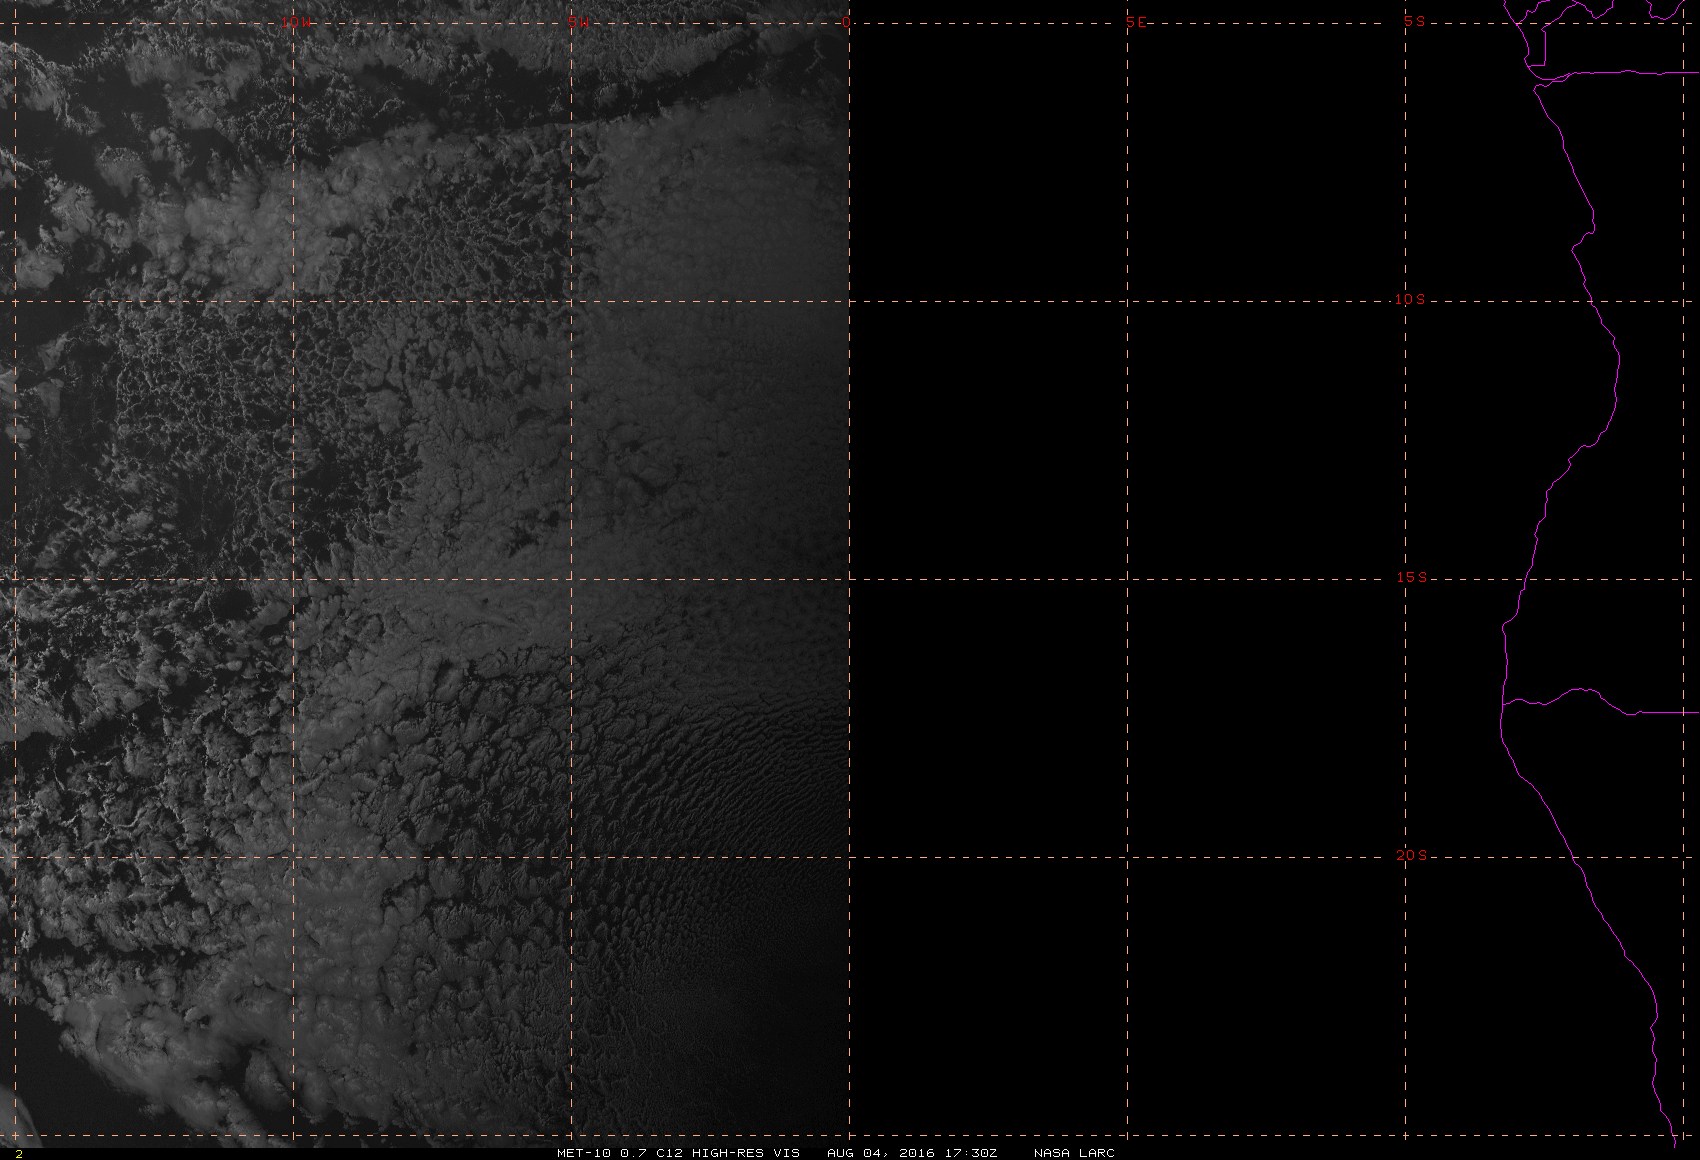The image size is (1700, 1160).
Task: Click the "10W" longitude label
Action: 296,22
